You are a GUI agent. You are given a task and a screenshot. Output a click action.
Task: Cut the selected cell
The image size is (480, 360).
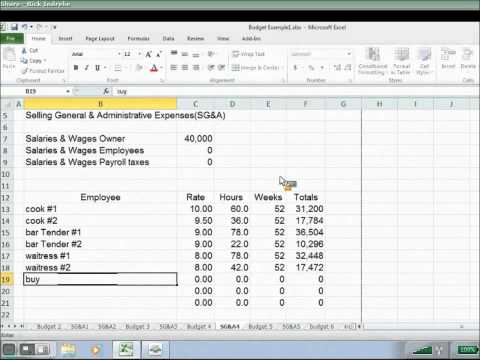tap(30, 51)
